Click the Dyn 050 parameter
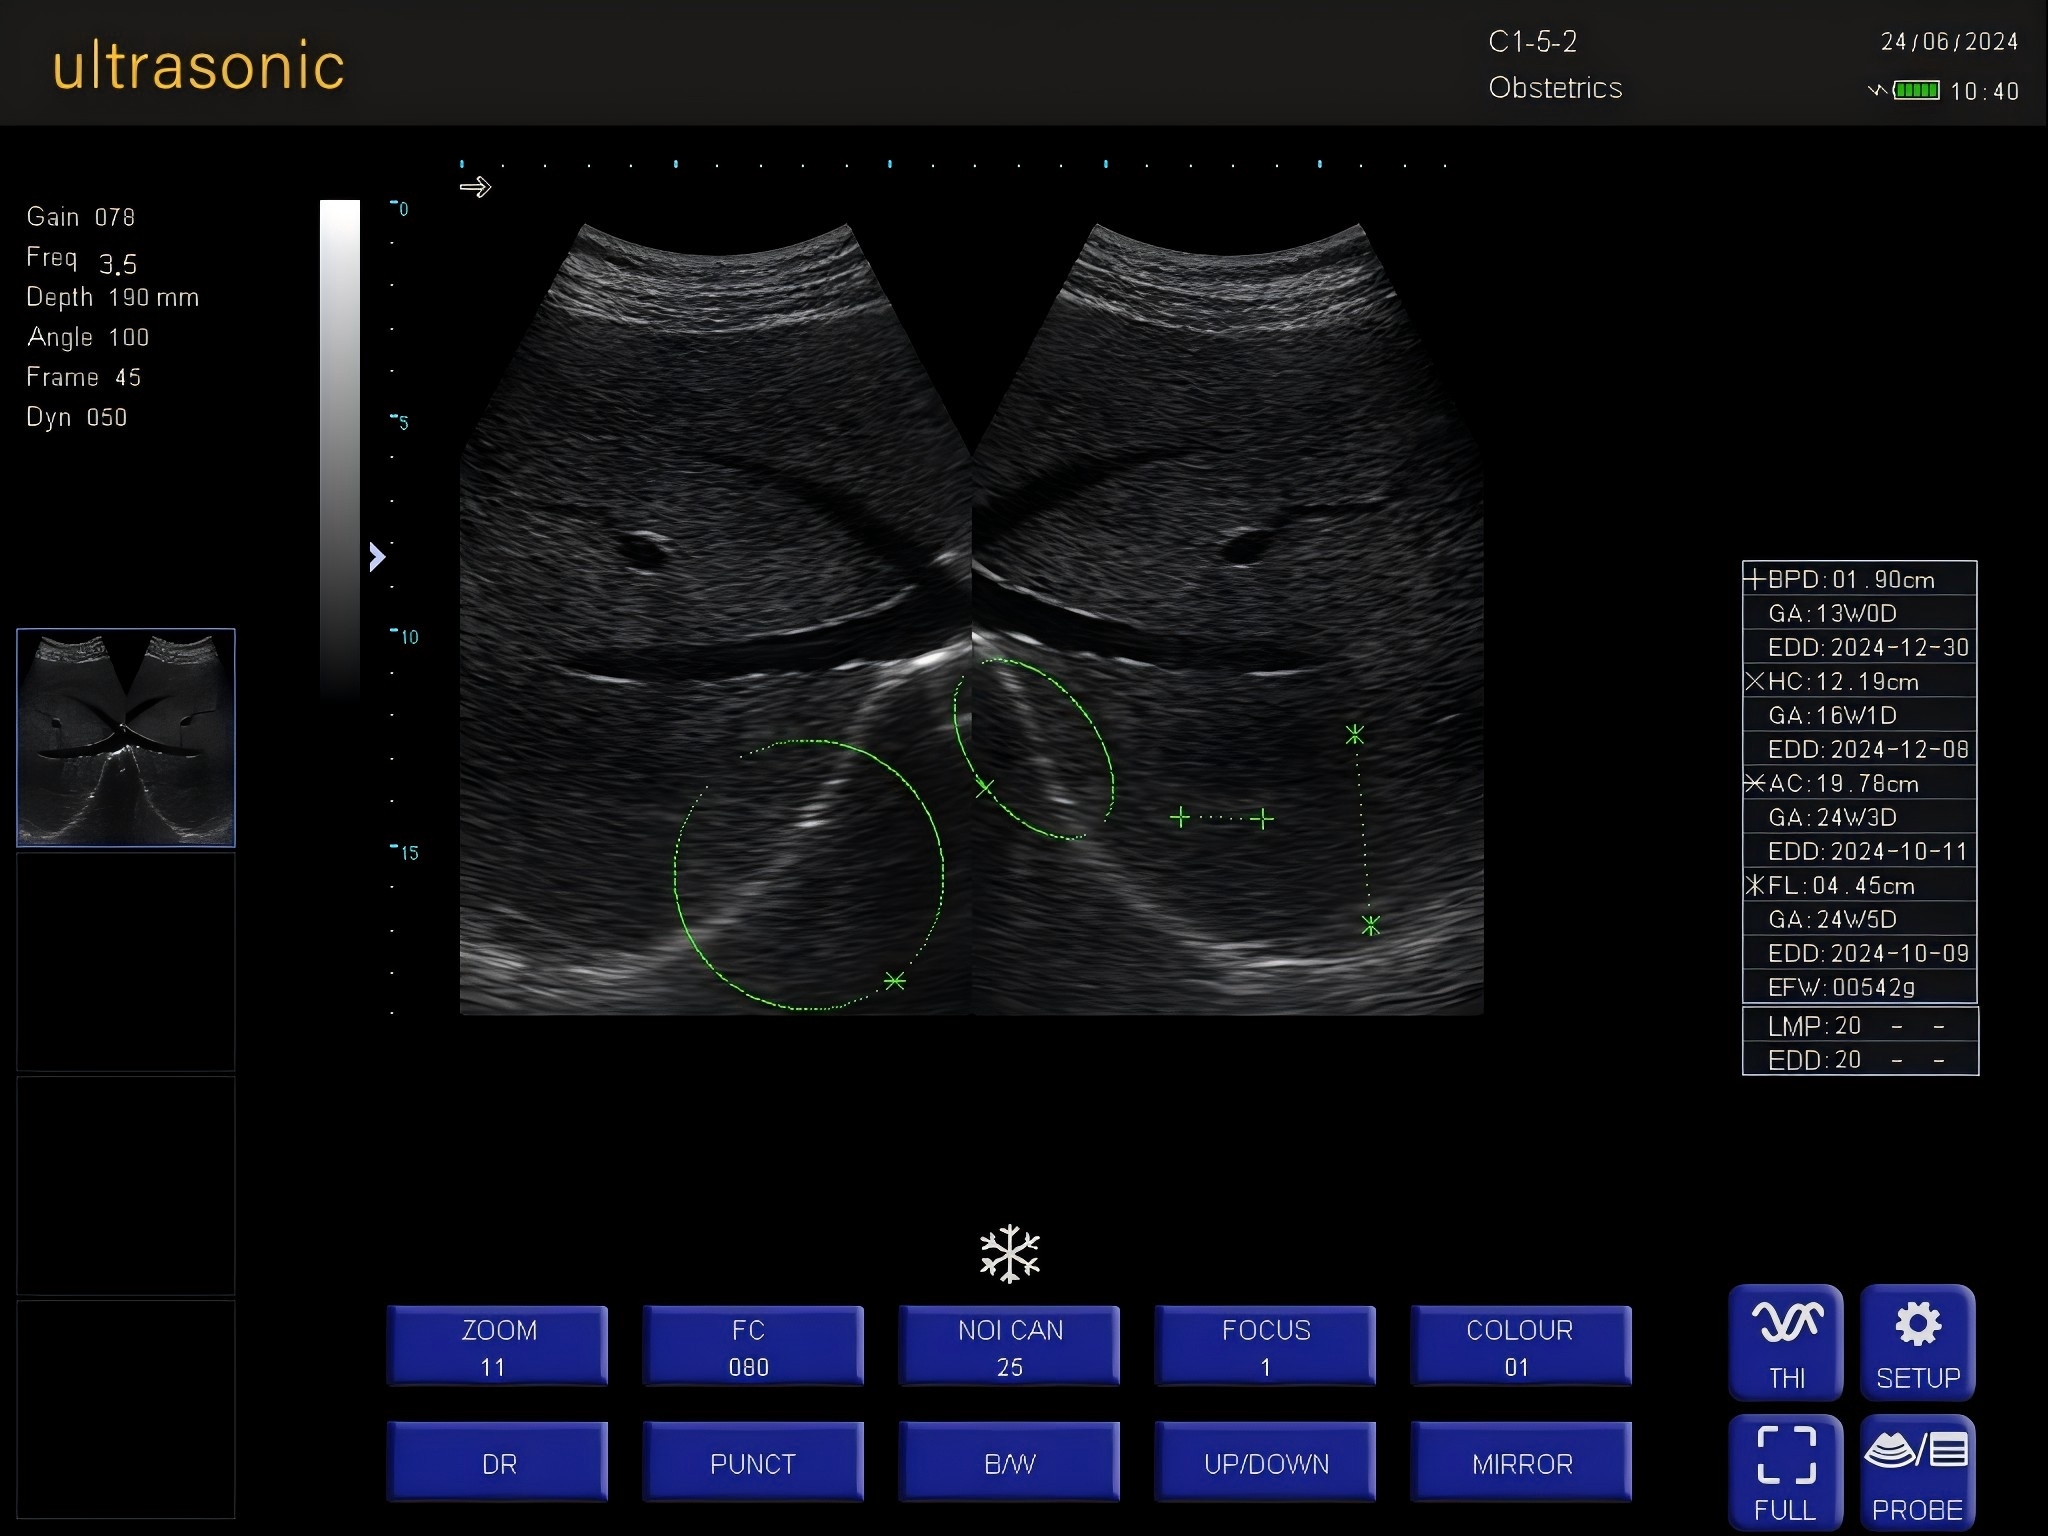Viewport: 2048px width, 1536px height. [77, 417]
